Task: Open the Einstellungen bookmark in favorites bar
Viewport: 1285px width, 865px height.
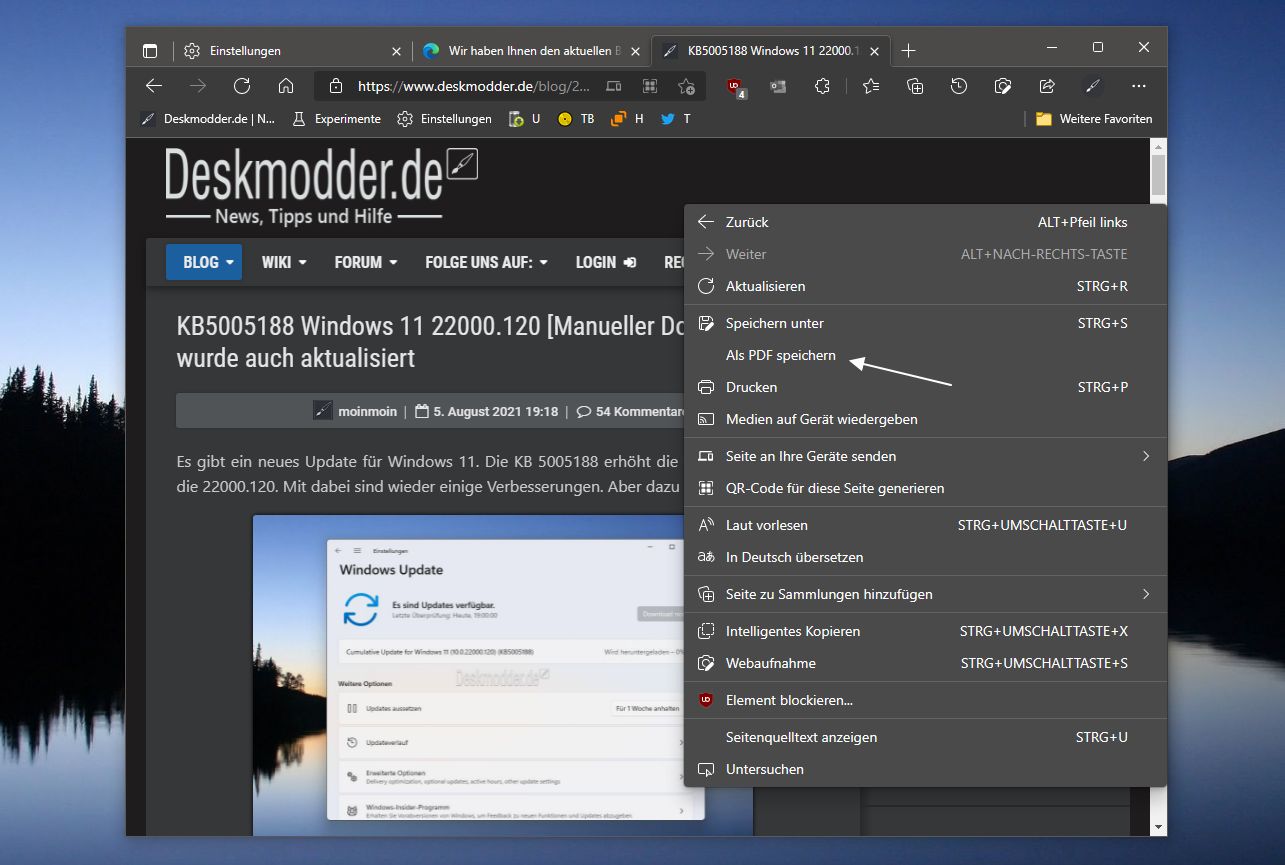Action: 444,119
